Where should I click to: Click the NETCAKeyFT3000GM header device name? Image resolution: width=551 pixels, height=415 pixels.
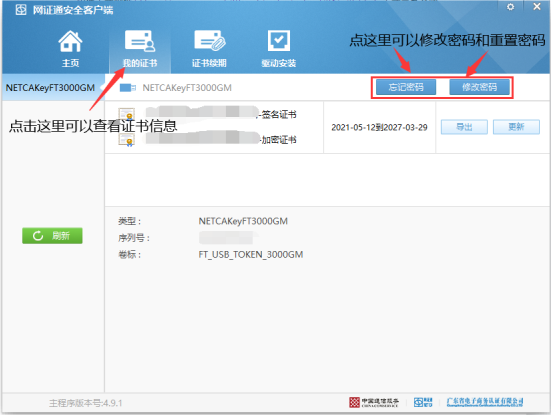pyautogui.click(x=187, y=88)
